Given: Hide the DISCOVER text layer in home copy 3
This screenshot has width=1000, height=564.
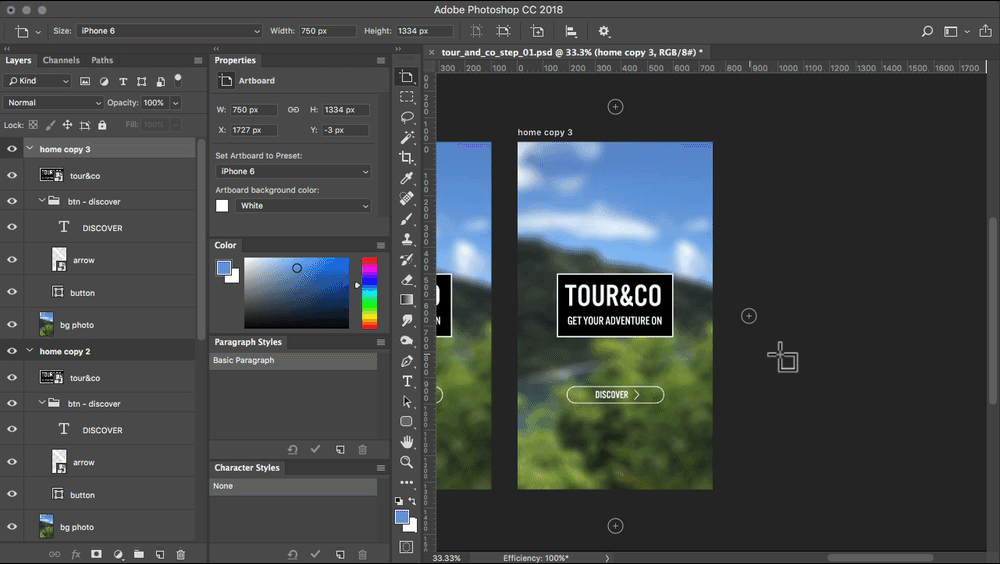Looking at the screenshot, I should tap(12, 228).
